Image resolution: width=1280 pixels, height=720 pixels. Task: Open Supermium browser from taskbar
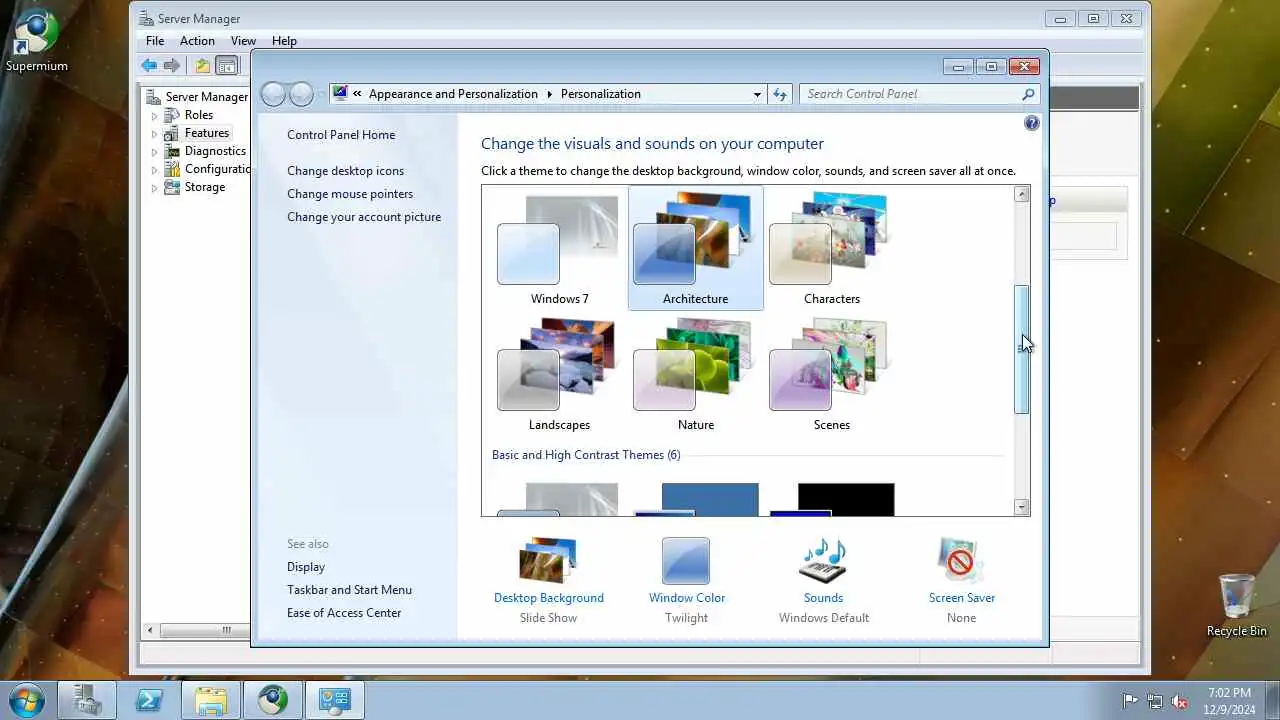[x=273, y=700]
